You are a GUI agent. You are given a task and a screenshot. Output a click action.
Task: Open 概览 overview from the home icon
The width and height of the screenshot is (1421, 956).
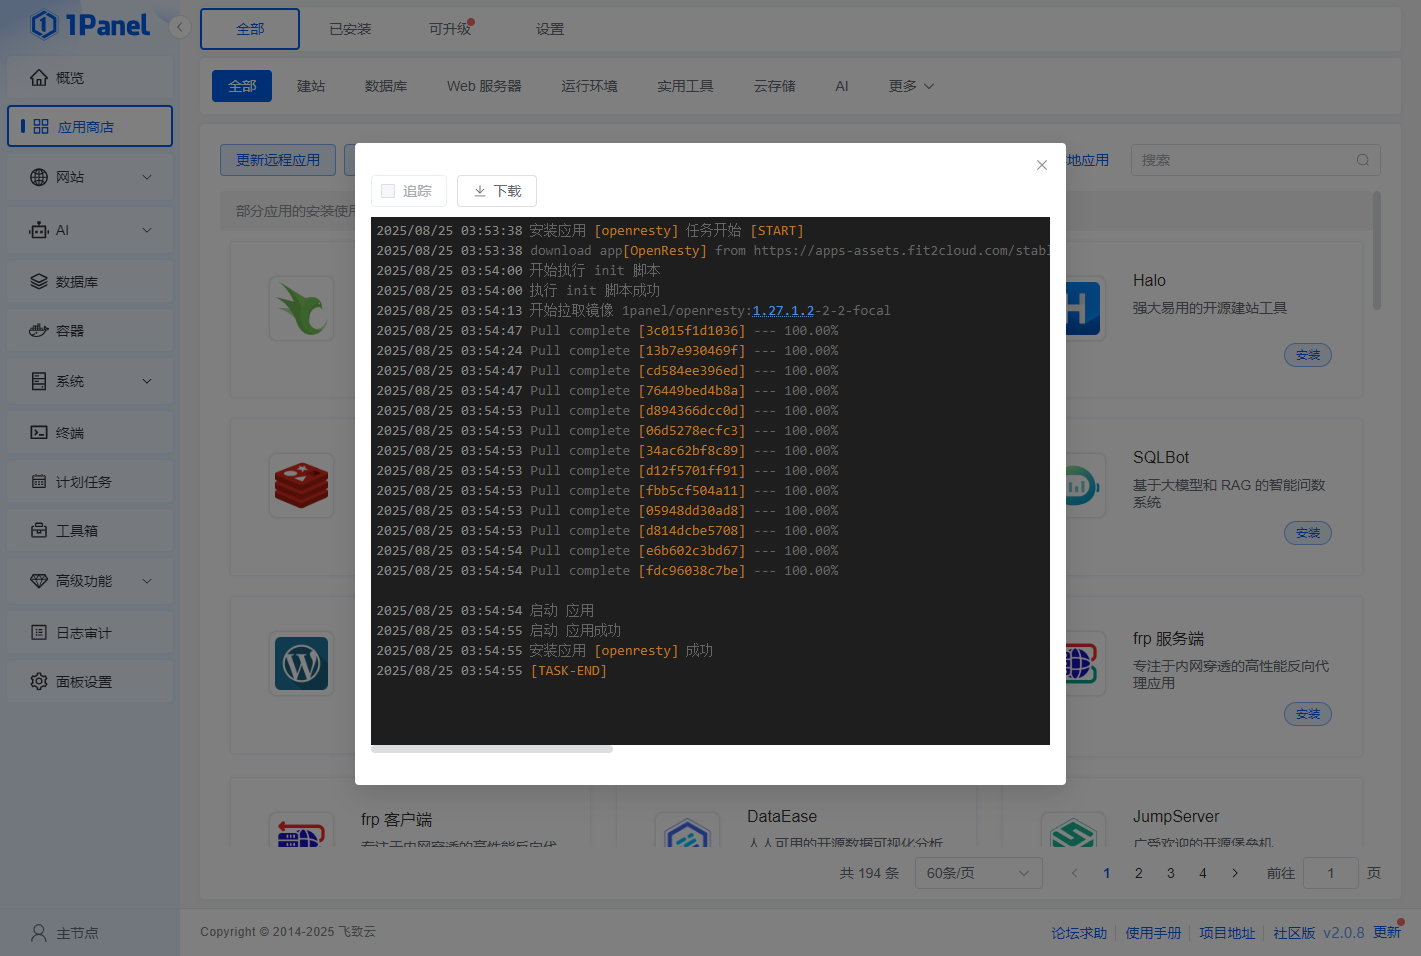coord(39,77)
